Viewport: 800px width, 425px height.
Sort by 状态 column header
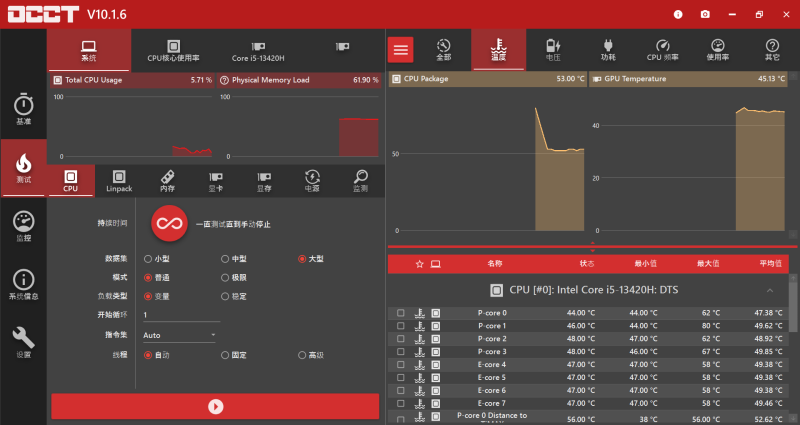pyautogui.click(x=587, y=263)
